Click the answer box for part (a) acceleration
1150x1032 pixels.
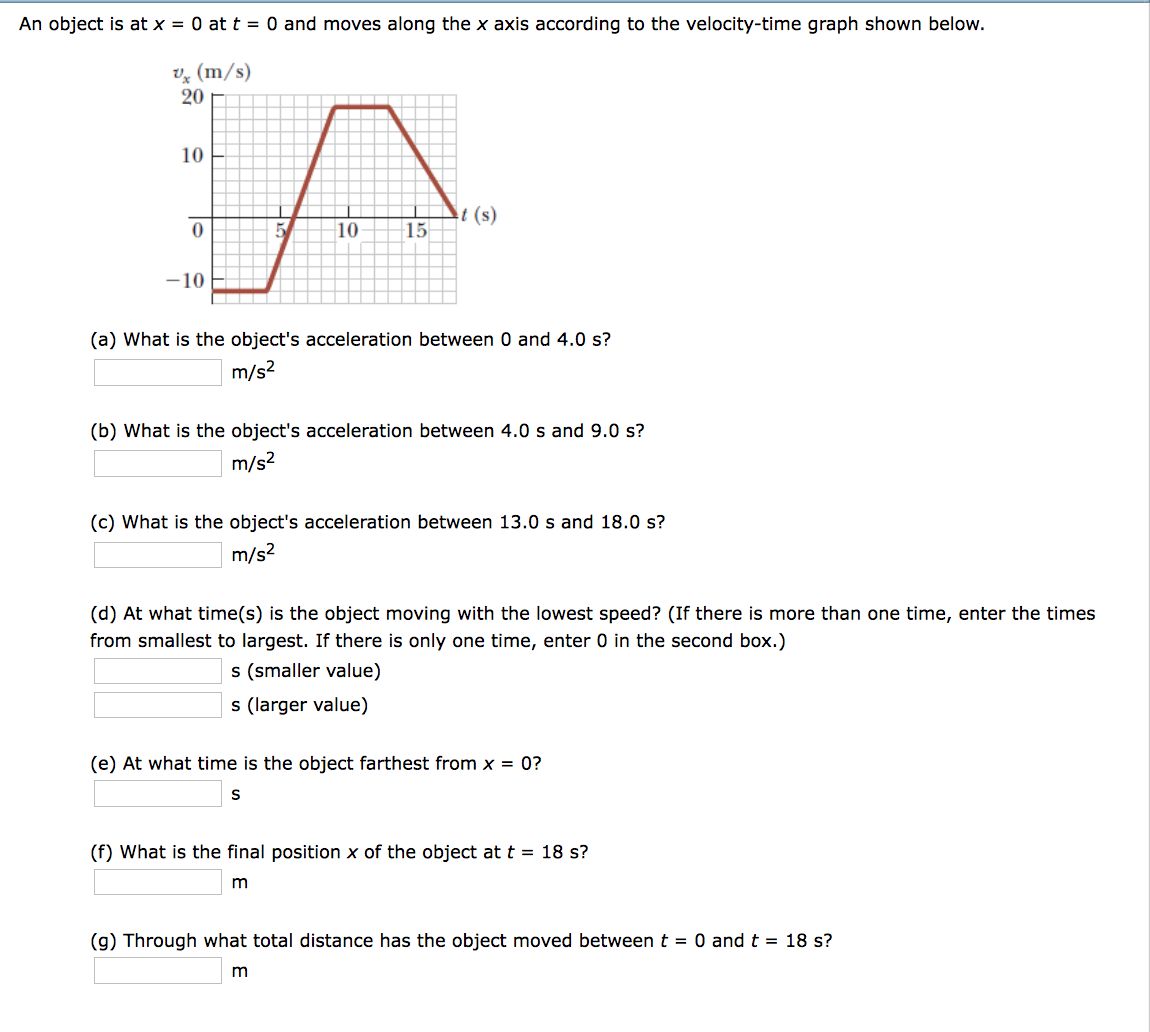coord(156,372)
